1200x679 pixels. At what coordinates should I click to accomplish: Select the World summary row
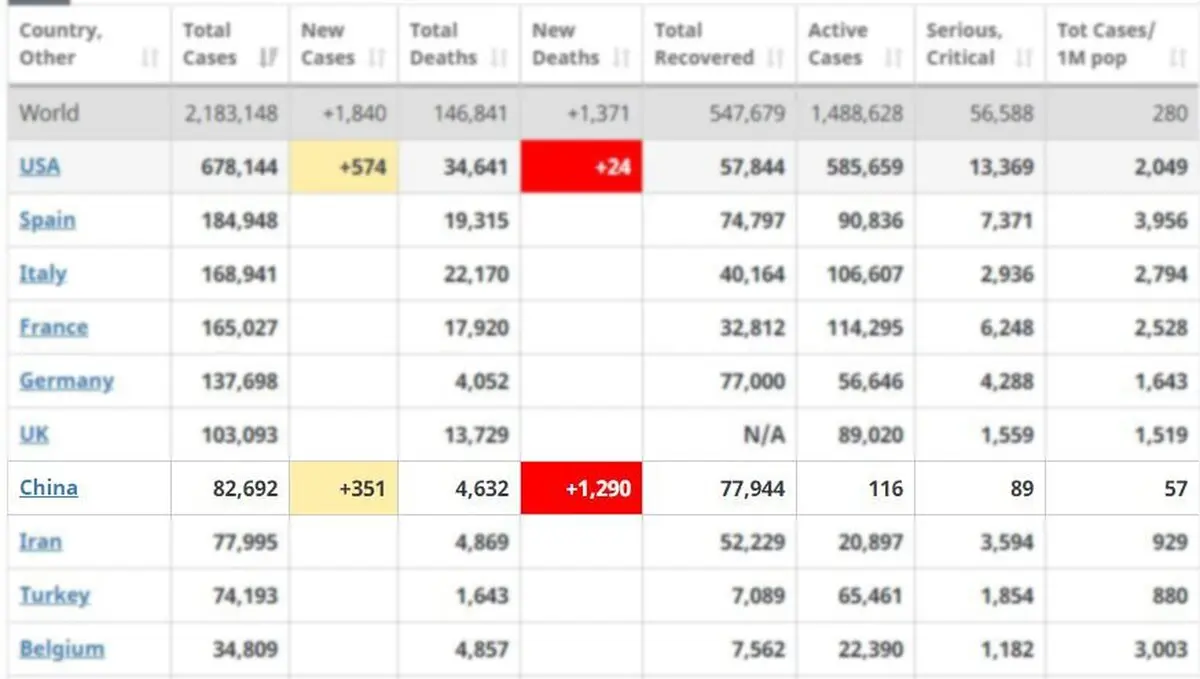[600, 113]
